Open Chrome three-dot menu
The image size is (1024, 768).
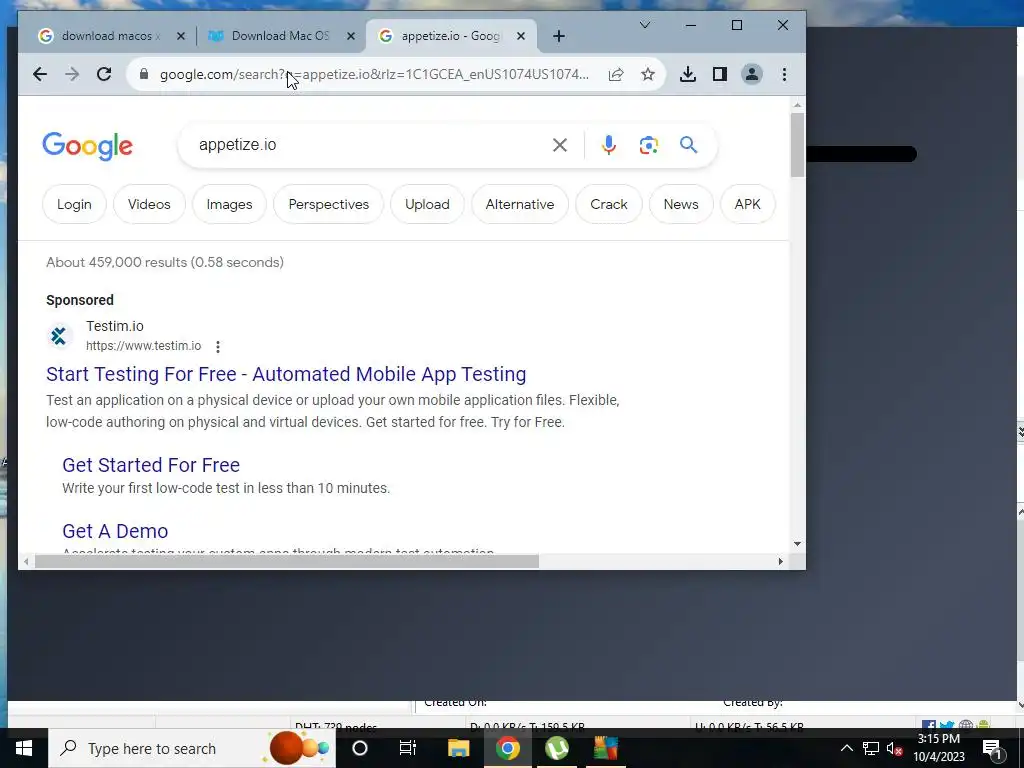click(784, 74)
